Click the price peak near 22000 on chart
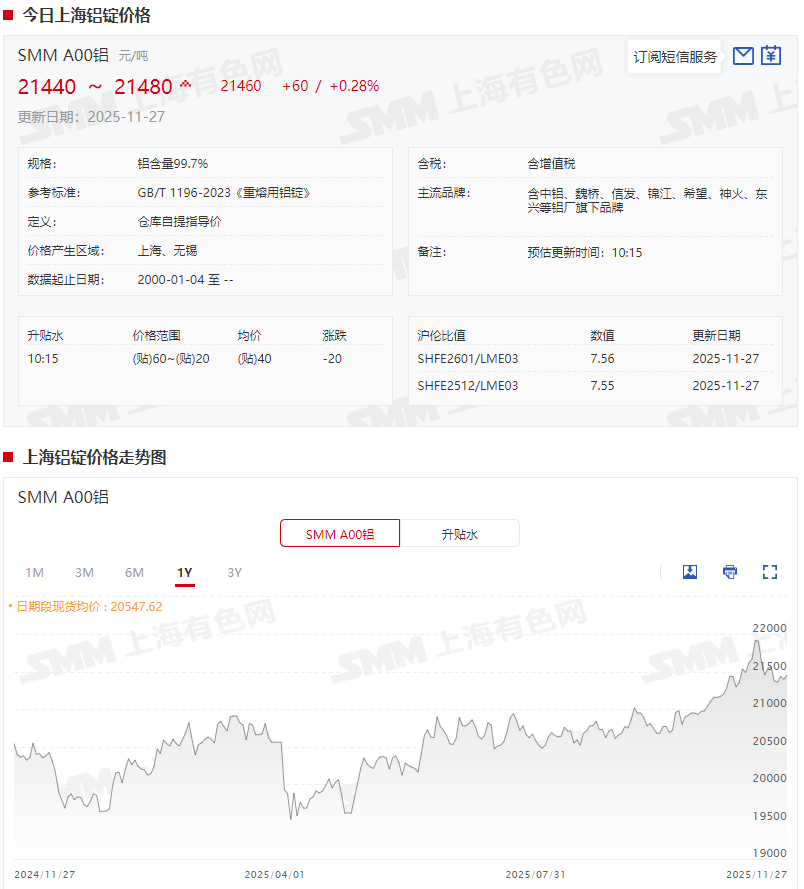The image size is (804, 889). coord(757,642)
